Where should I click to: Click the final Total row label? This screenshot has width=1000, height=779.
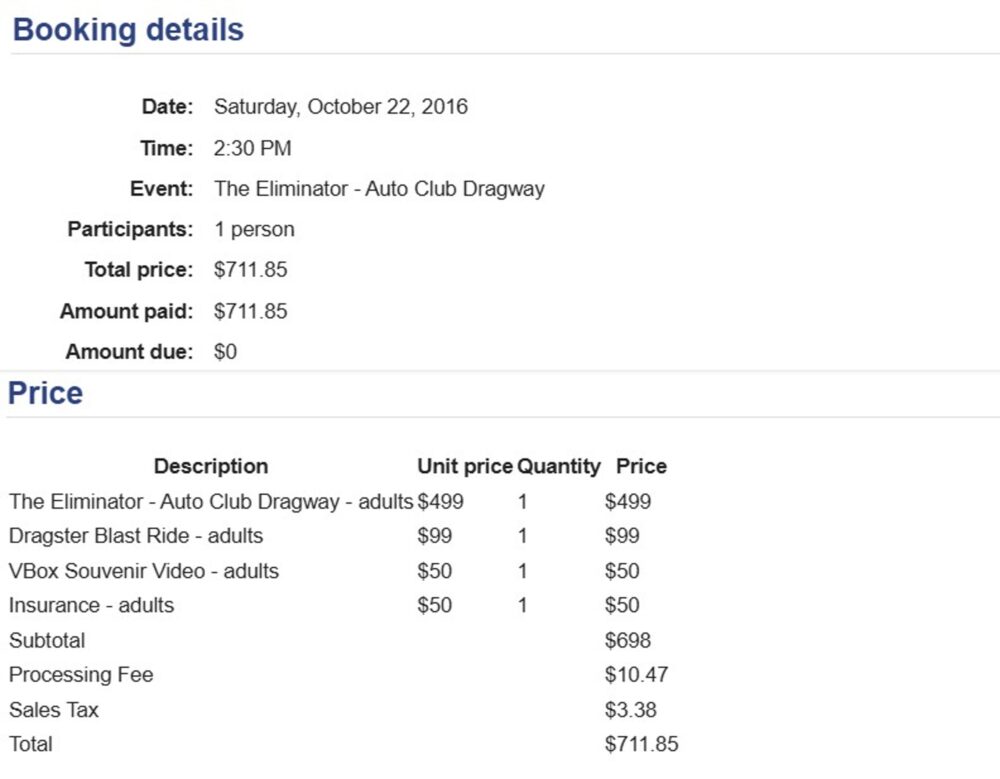pyautogui.click(x=31, y=744)
